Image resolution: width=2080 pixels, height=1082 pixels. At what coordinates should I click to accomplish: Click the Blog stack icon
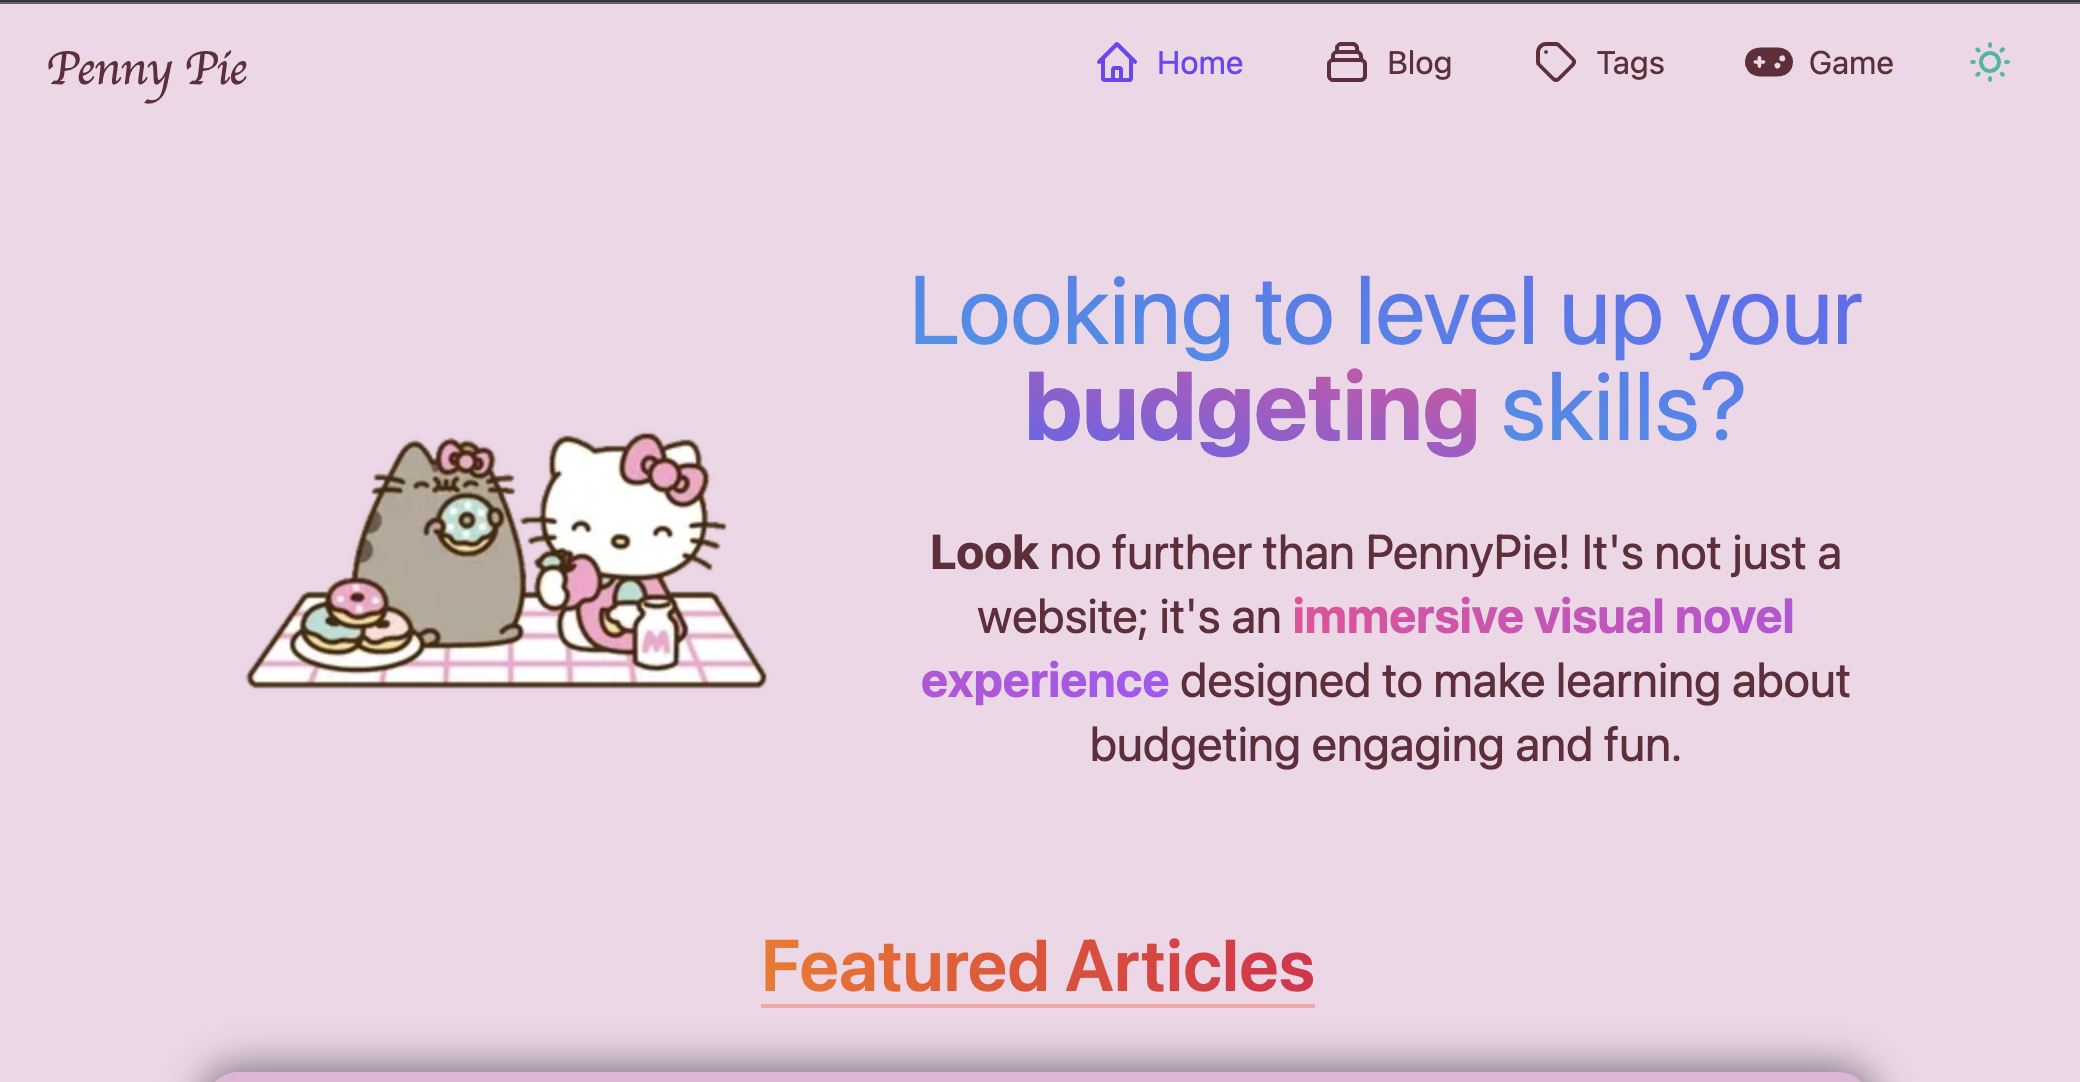coord(1346,63)
